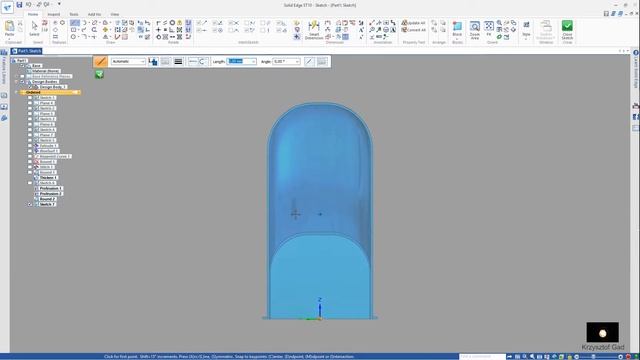Switch to the Add-Ins ribbon tab
The width and height of the screenshot is (640, 360).
pyautogui.click(x=94, y=14)
